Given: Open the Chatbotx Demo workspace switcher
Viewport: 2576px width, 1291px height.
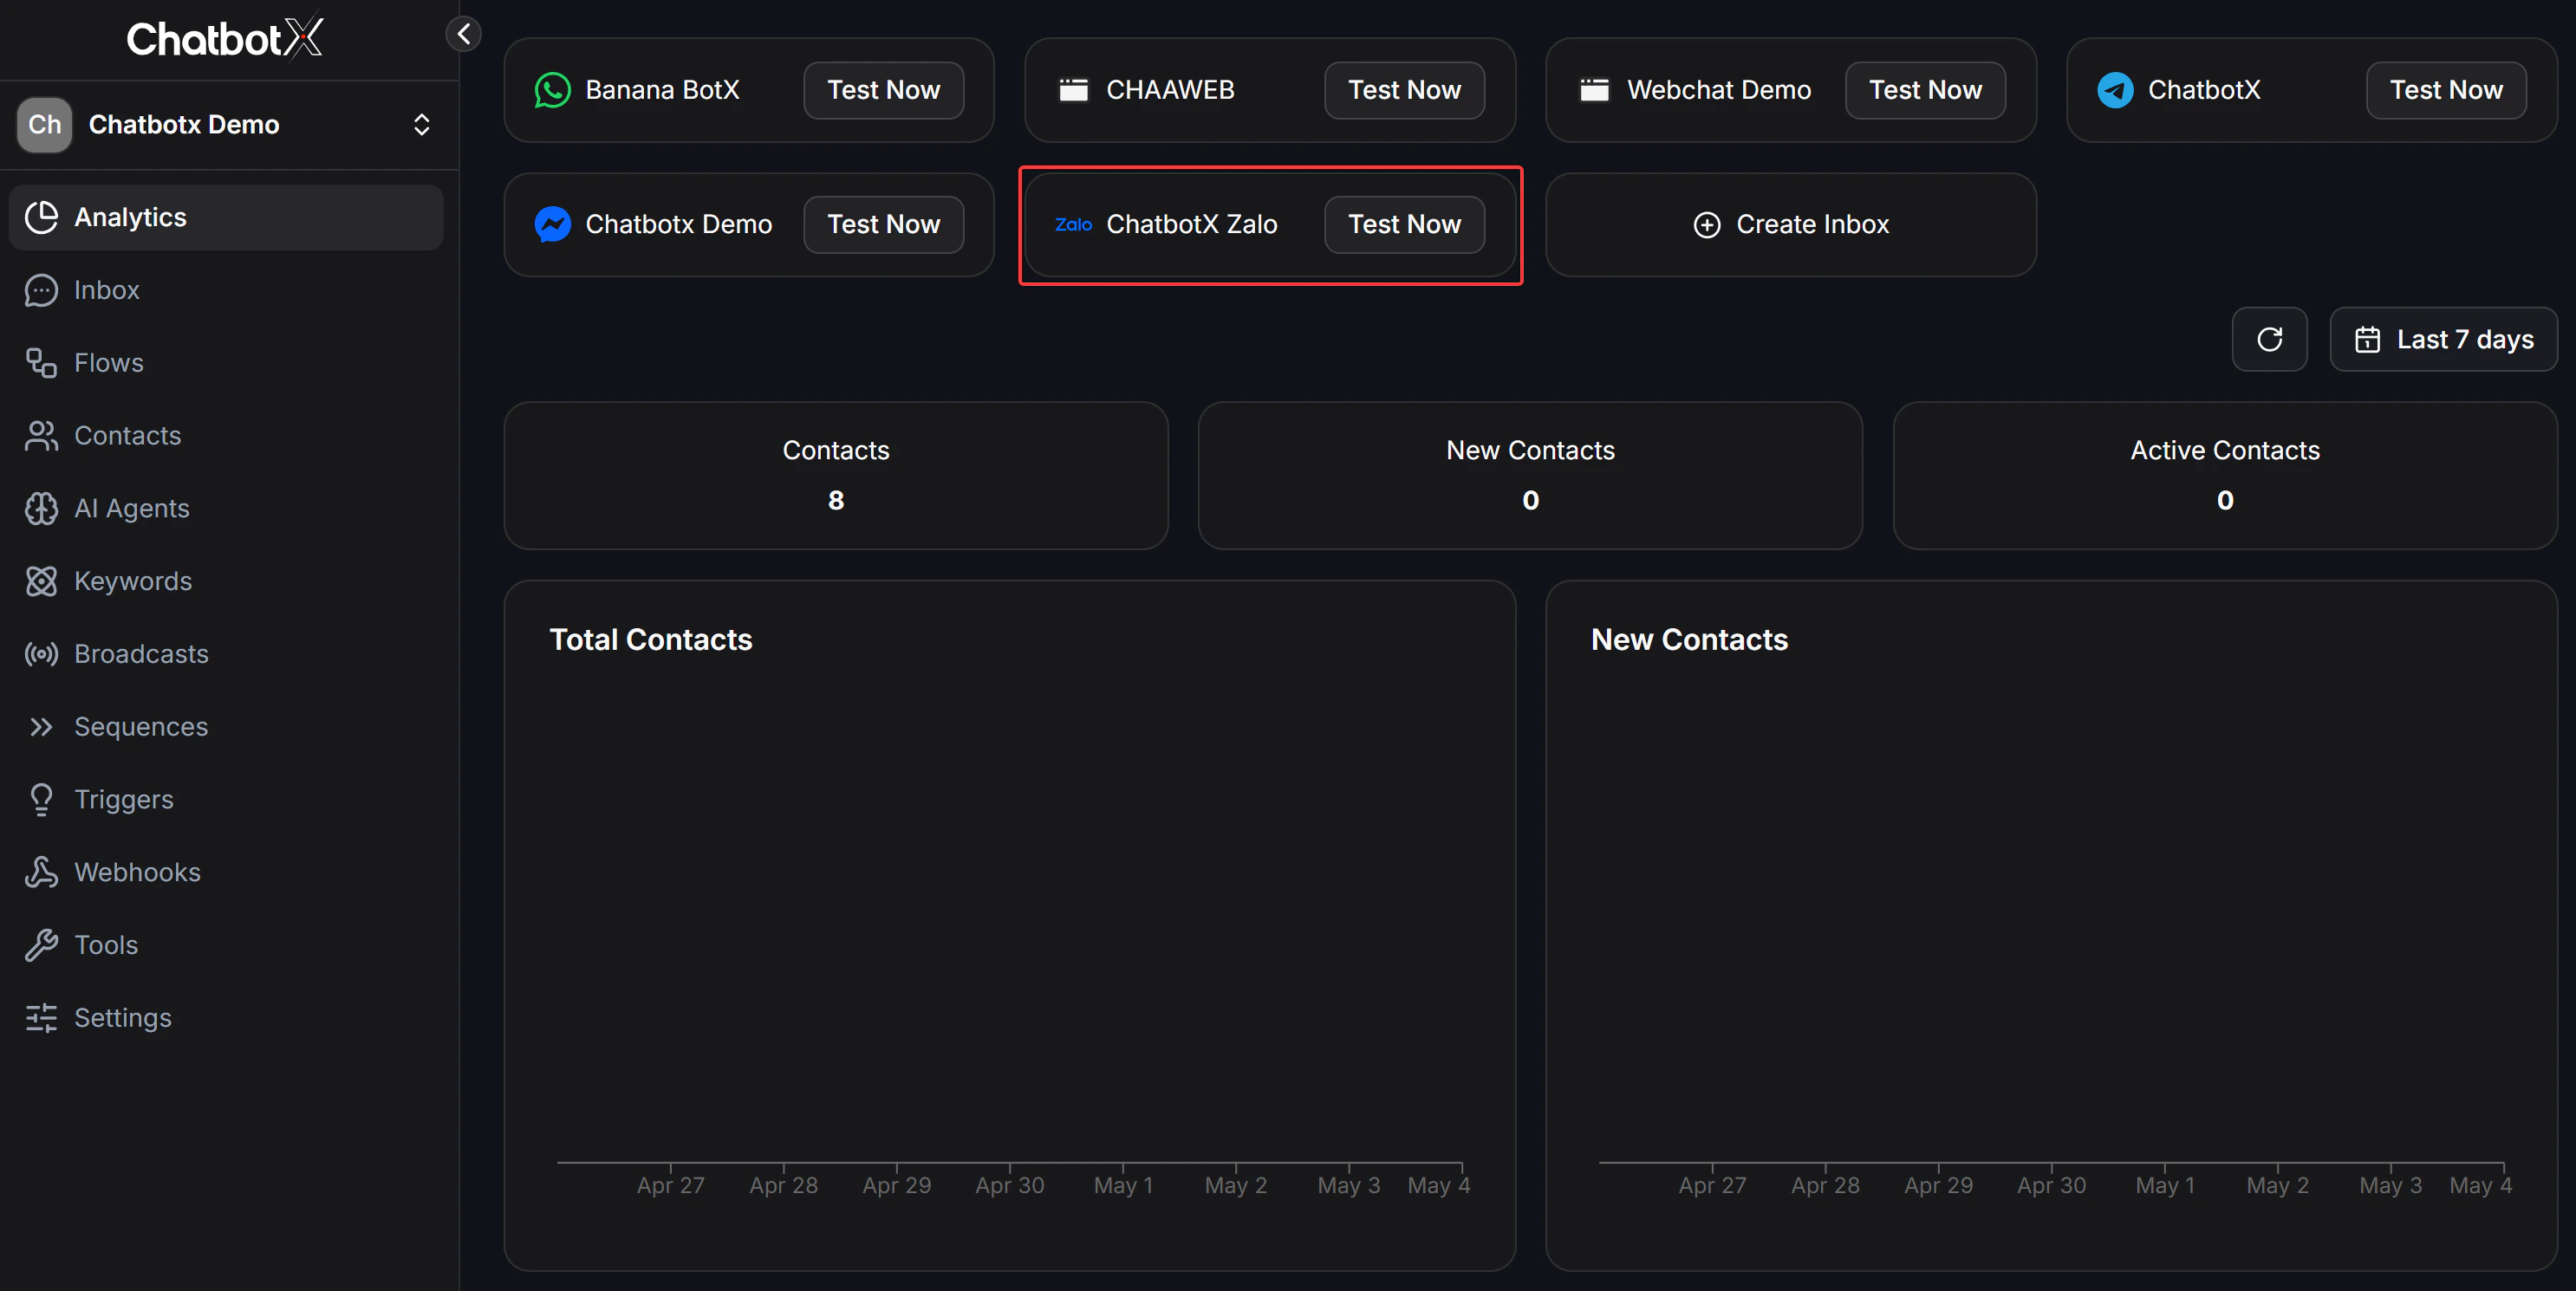Looking at the screenshot, I should tap(229, 125).
